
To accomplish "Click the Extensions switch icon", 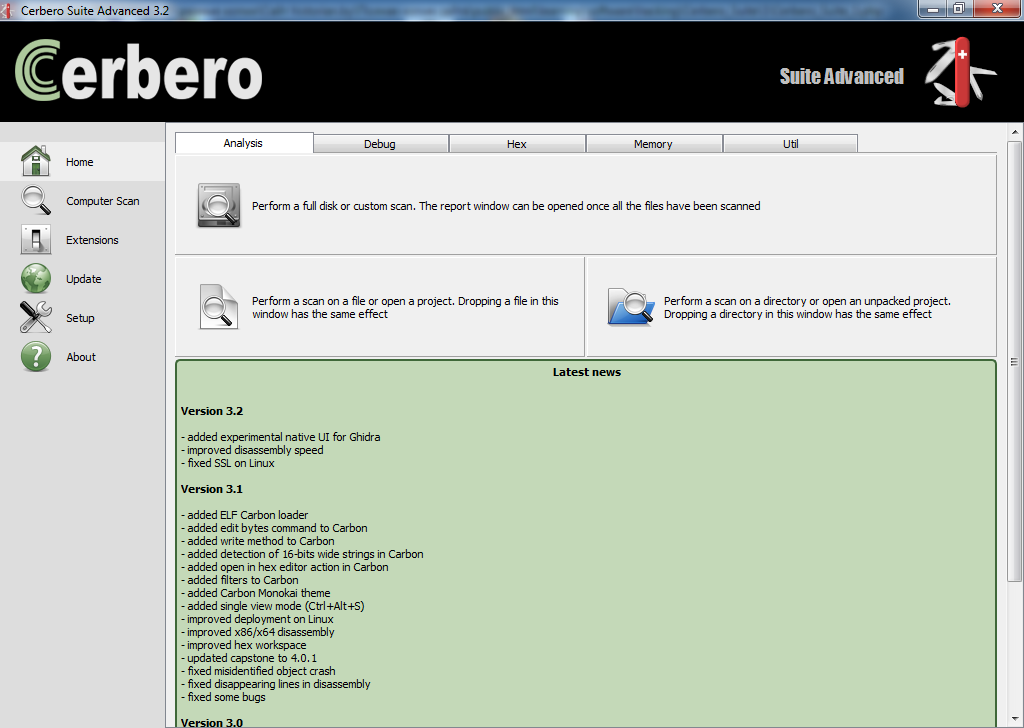I will (36, 239).
